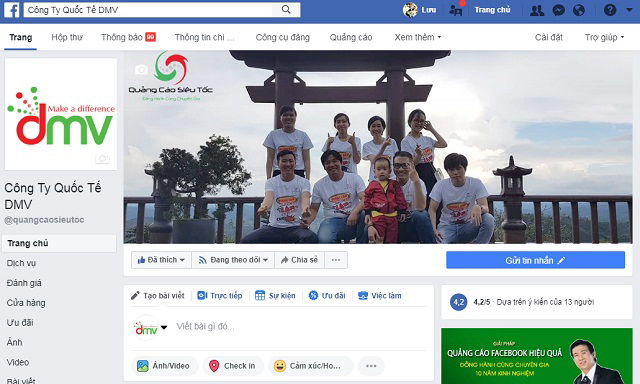Open Ảnh in left sidebar
640x384 pixels.
coord(14,342)
